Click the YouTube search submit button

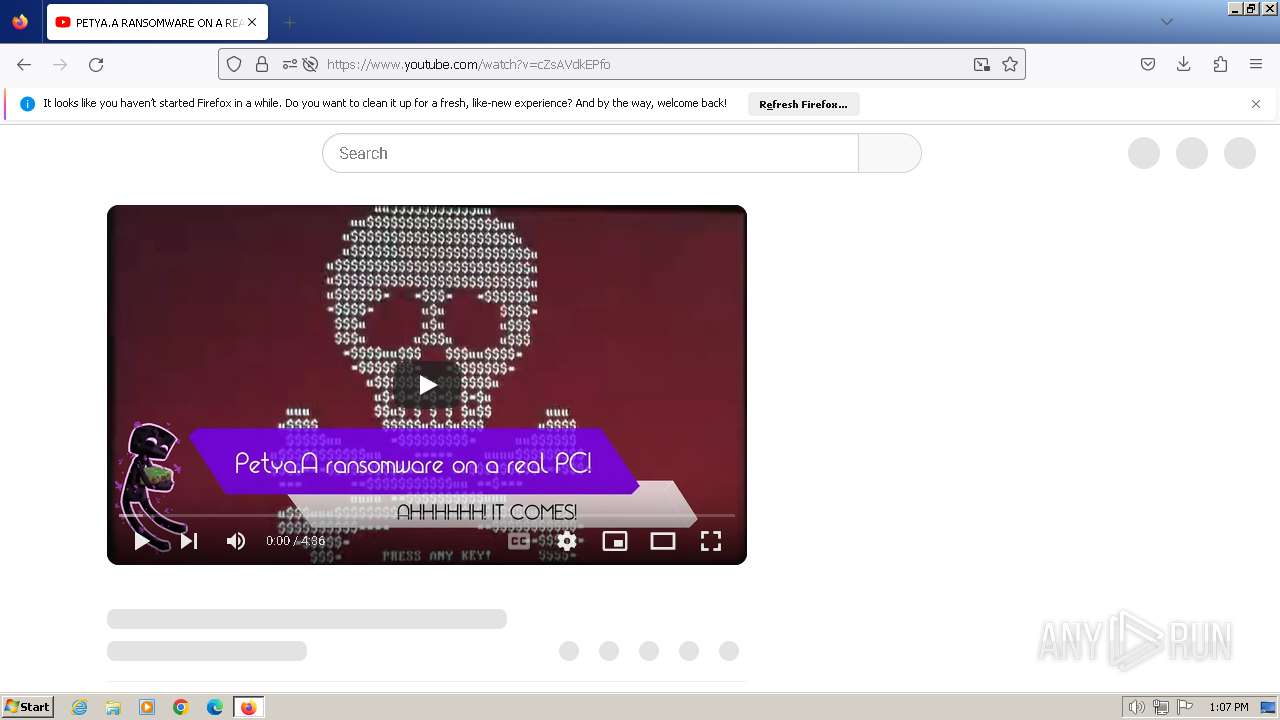coord(890,153)
